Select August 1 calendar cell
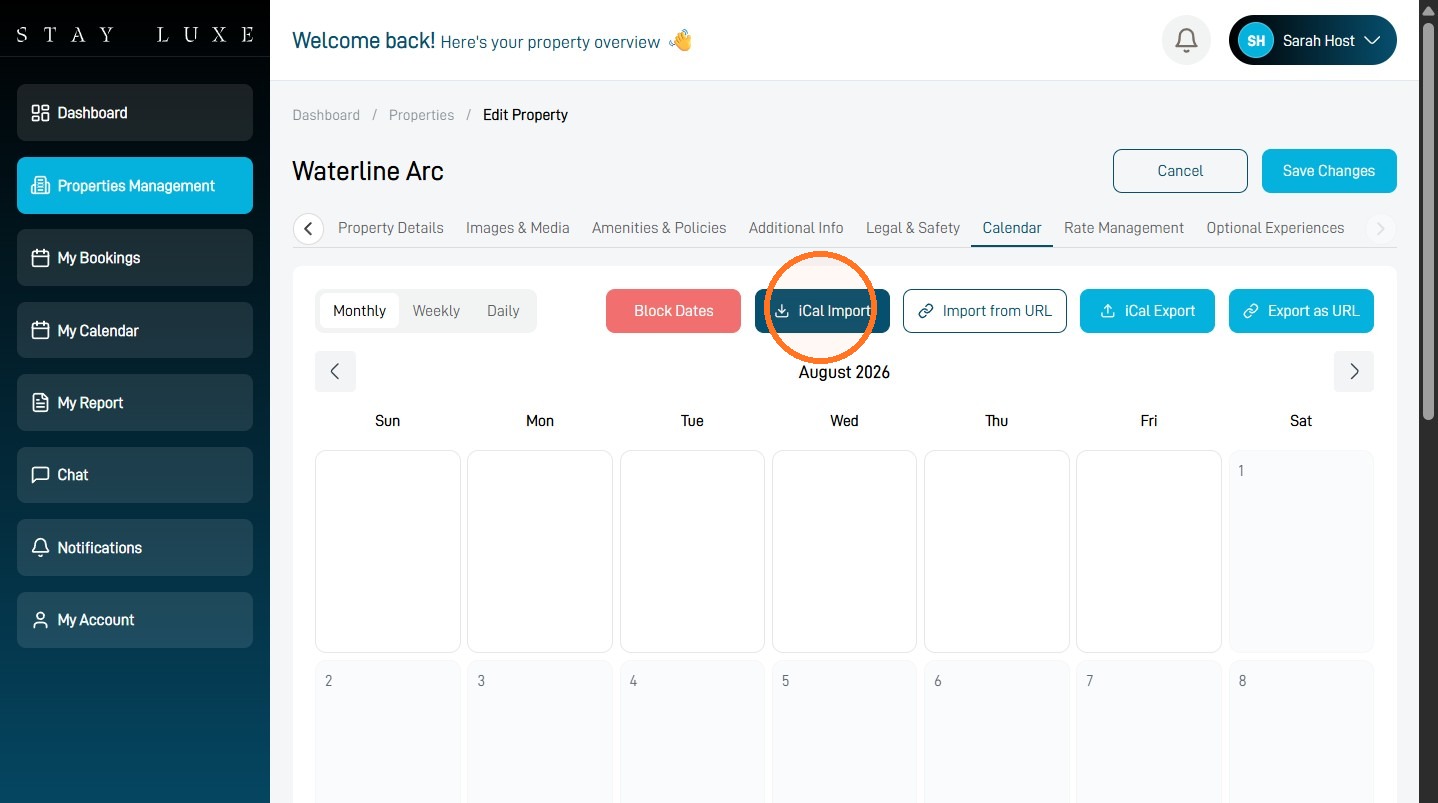 (x=1301, y=551)
